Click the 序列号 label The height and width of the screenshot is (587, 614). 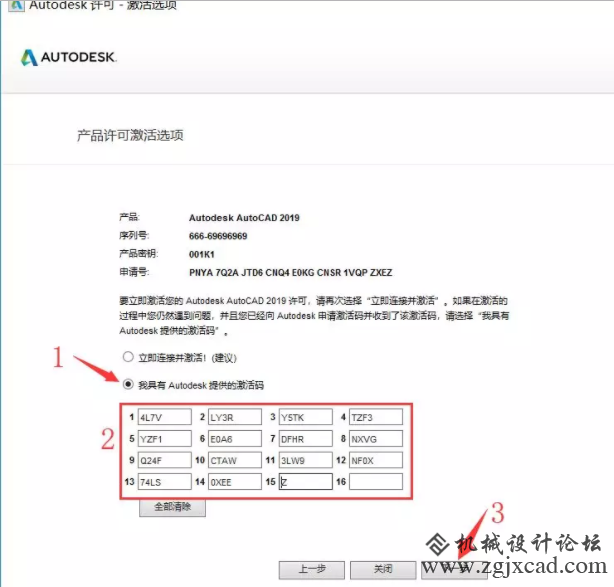click(134, 236)
